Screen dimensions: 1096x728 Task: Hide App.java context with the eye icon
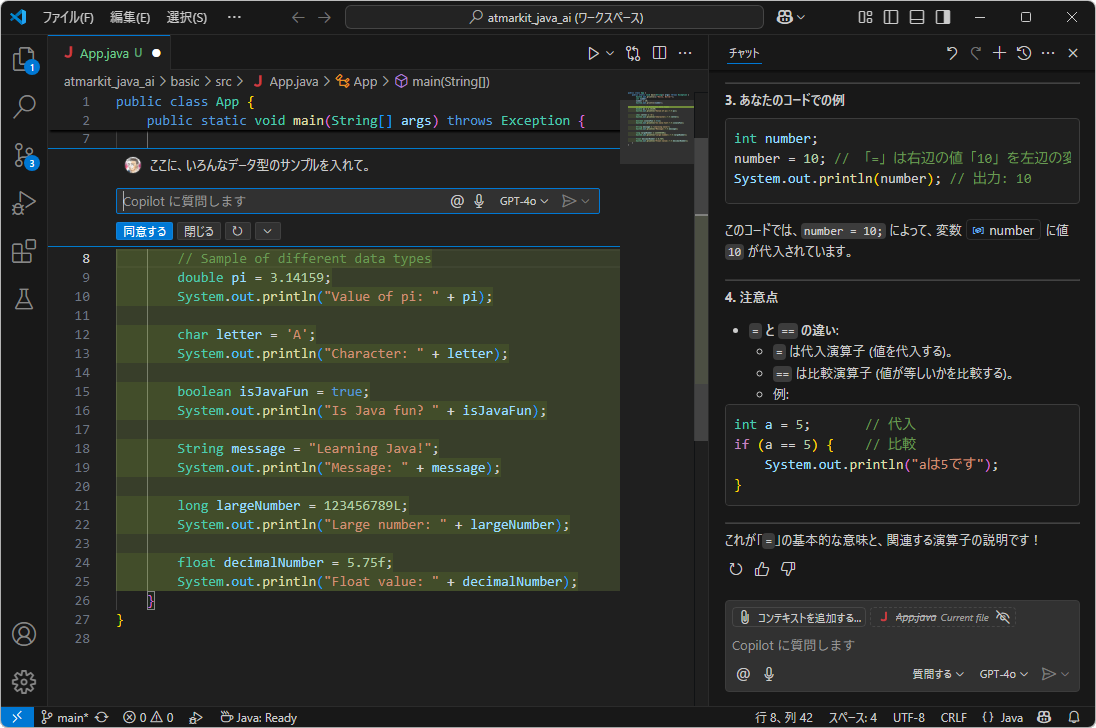[x=1003, y=617]
